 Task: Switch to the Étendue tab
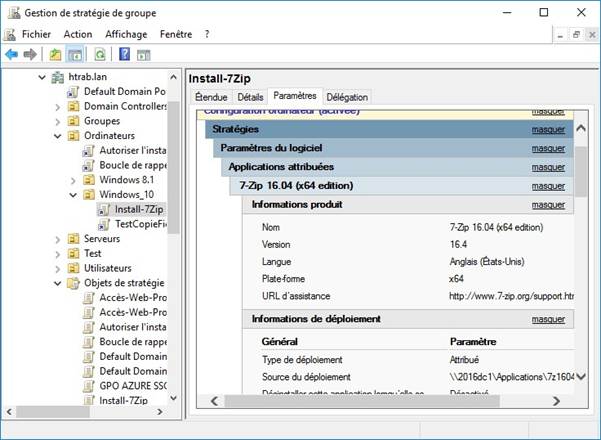click(x=211, y=97)
